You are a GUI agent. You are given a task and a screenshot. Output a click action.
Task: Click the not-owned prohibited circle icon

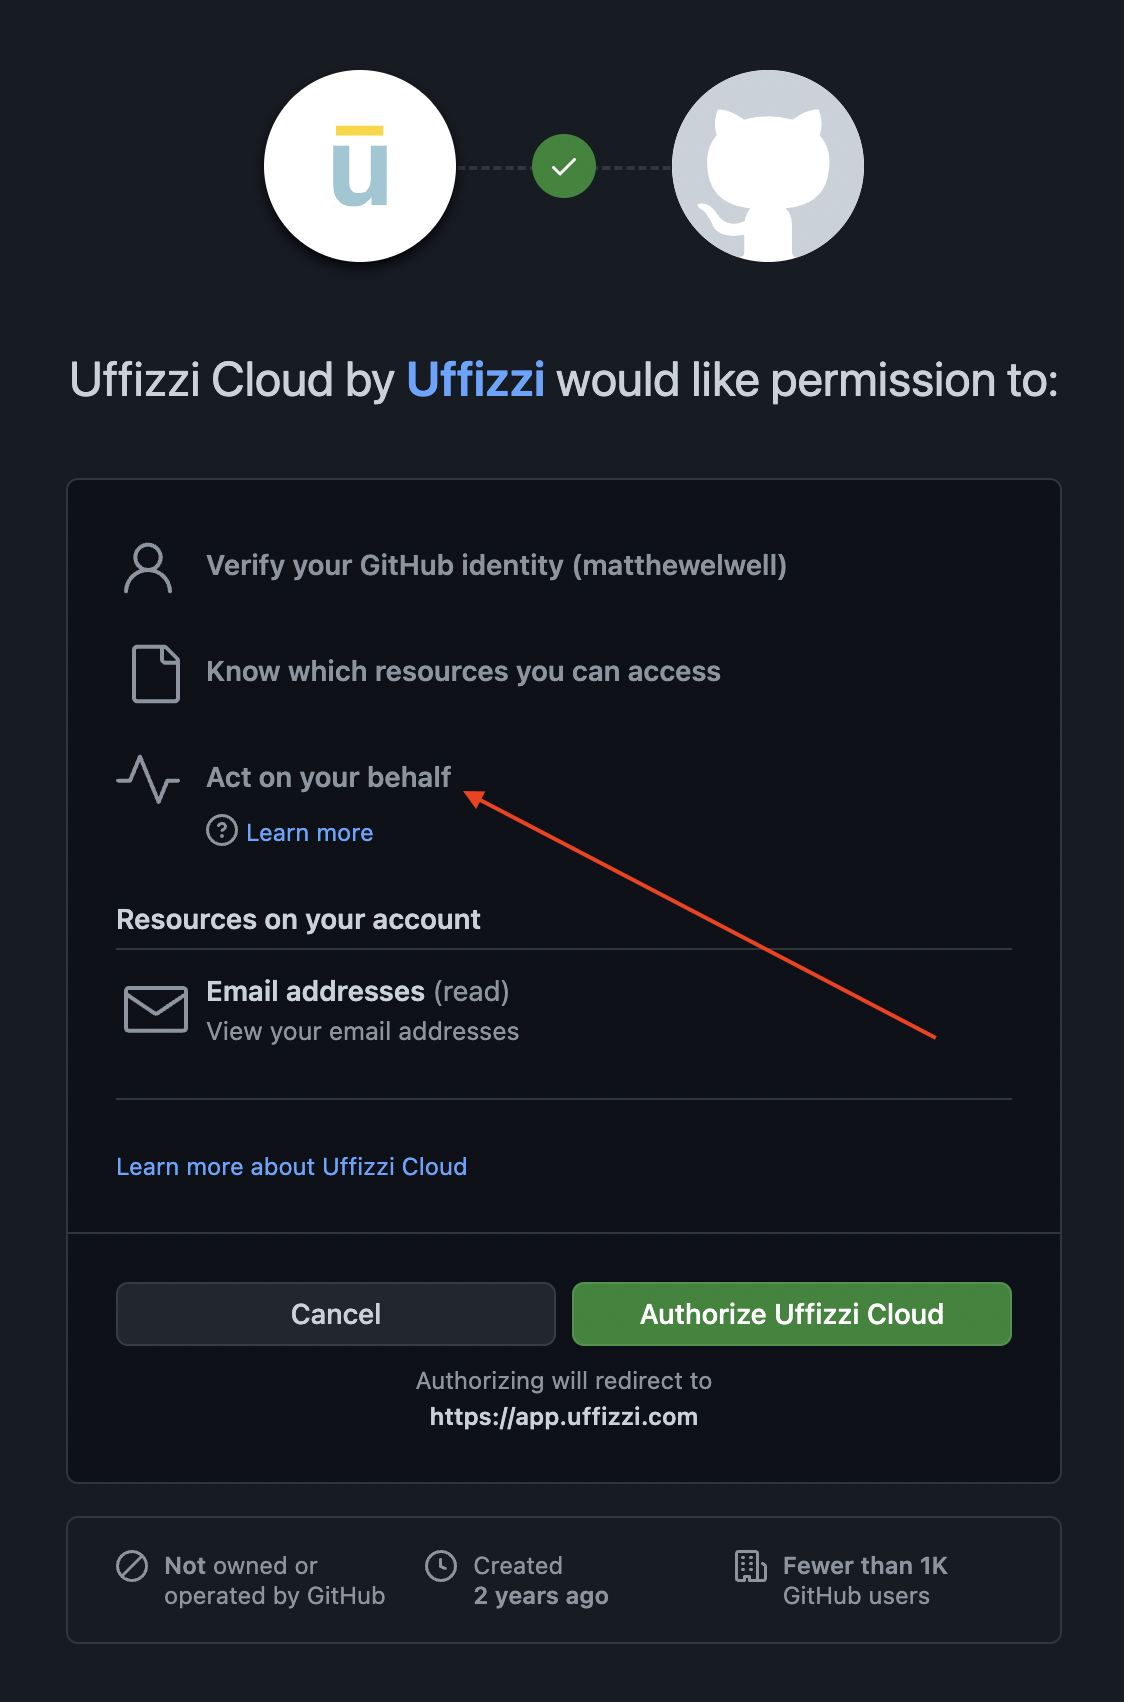(x=132, y=1566)
